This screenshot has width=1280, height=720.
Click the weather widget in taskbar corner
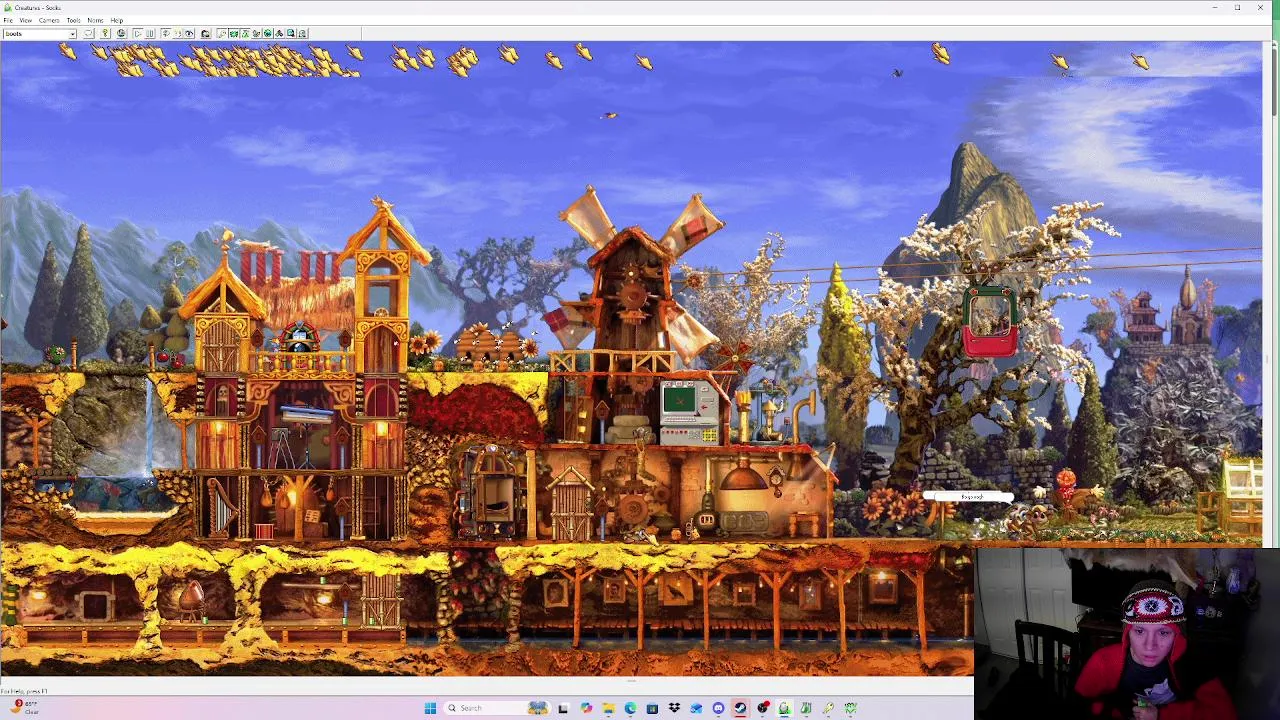22,707
